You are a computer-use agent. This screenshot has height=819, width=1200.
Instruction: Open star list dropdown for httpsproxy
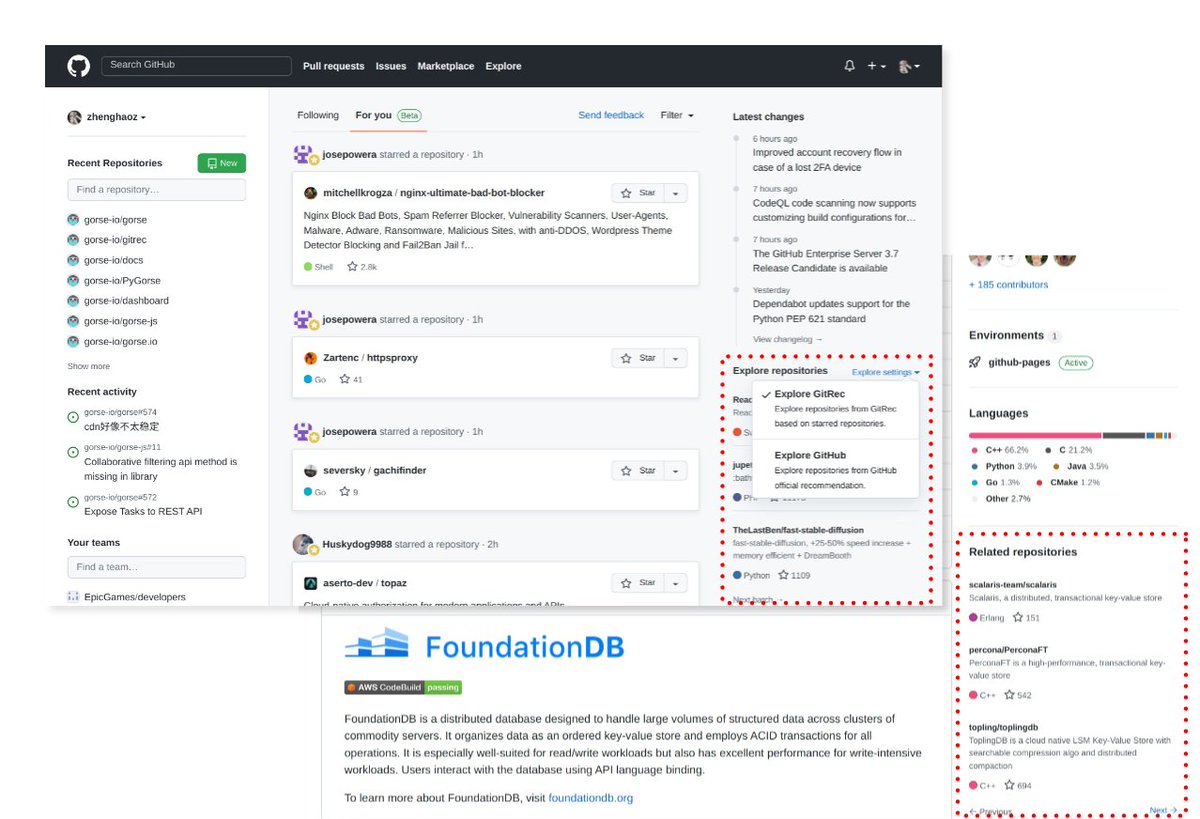pyautogui.click(x=675, y=358)
